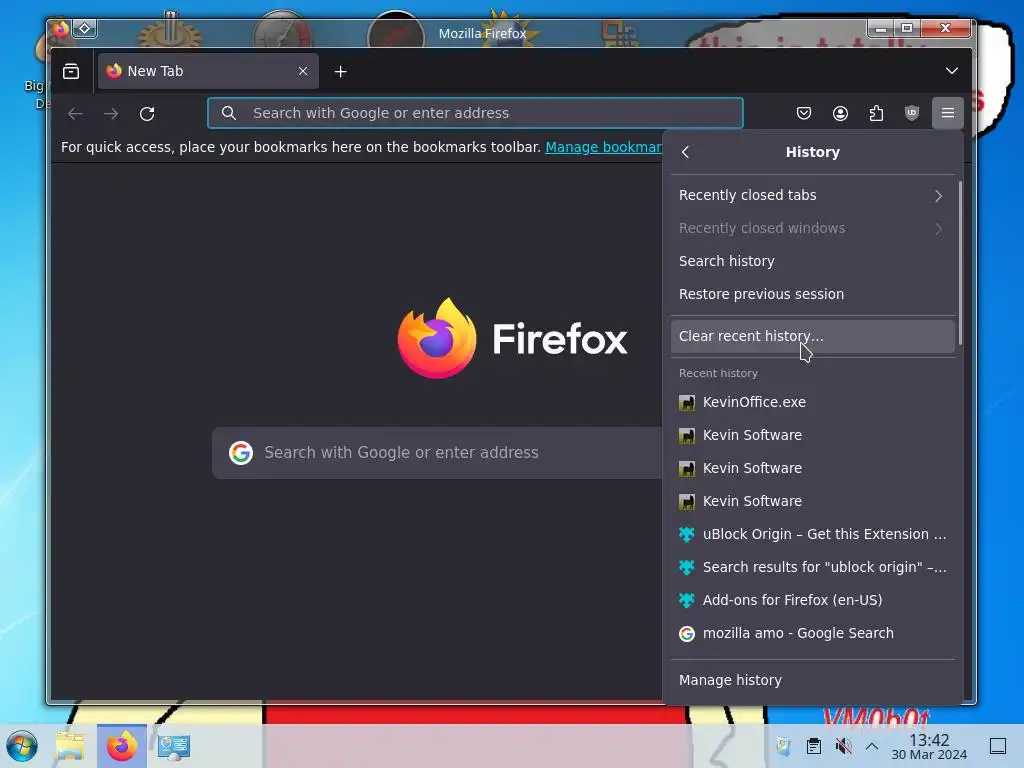Toggle the hamburger application menu
1024x768 pixels.
click(x=948, y=113)
